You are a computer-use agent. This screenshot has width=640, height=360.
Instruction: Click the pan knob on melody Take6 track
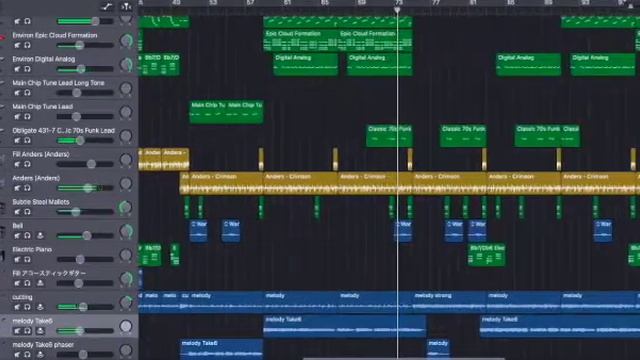pos(126,326)
